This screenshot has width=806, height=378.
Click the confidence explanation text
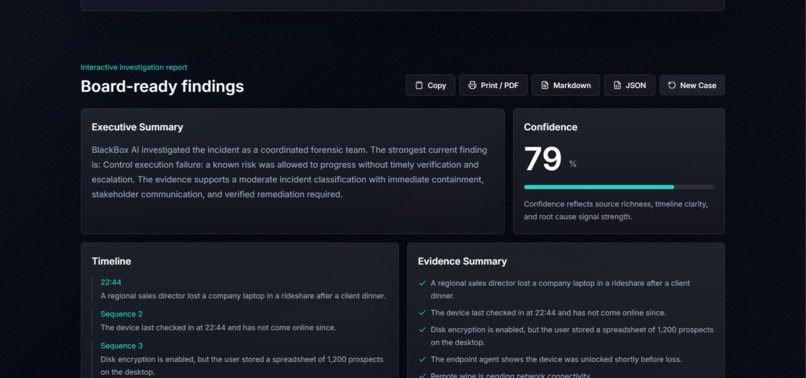pos(616,210)
